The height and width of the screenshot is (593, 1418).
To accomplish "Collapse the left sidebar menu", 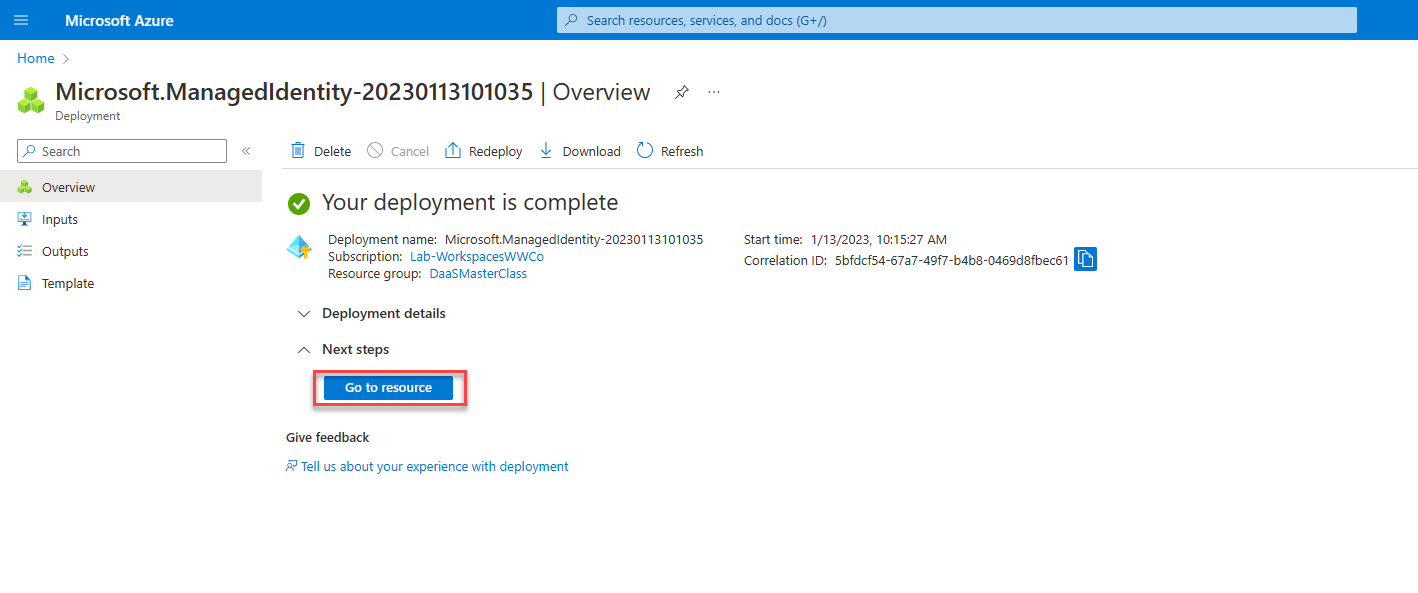I will (x=246, y=151).
